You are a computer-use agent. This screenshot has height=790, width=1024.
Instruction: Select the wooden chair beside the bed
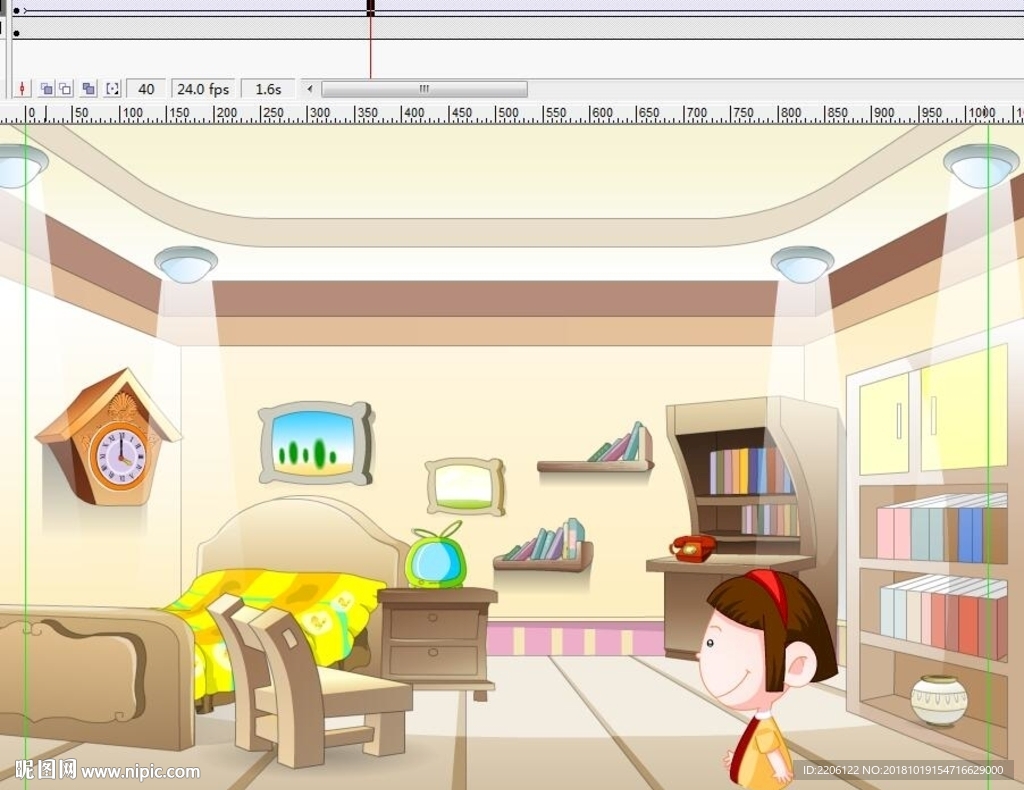(310, 682)
